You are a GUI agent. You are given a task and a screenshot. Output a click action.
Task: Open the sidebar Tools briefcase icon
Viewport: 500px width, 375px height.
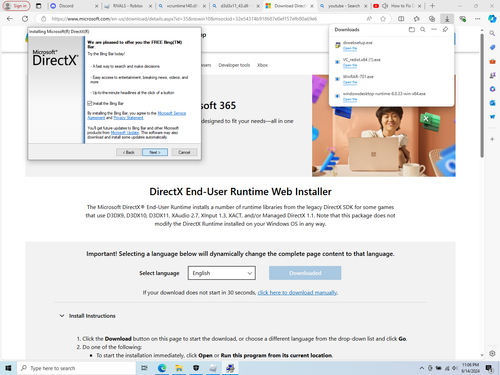492,61
